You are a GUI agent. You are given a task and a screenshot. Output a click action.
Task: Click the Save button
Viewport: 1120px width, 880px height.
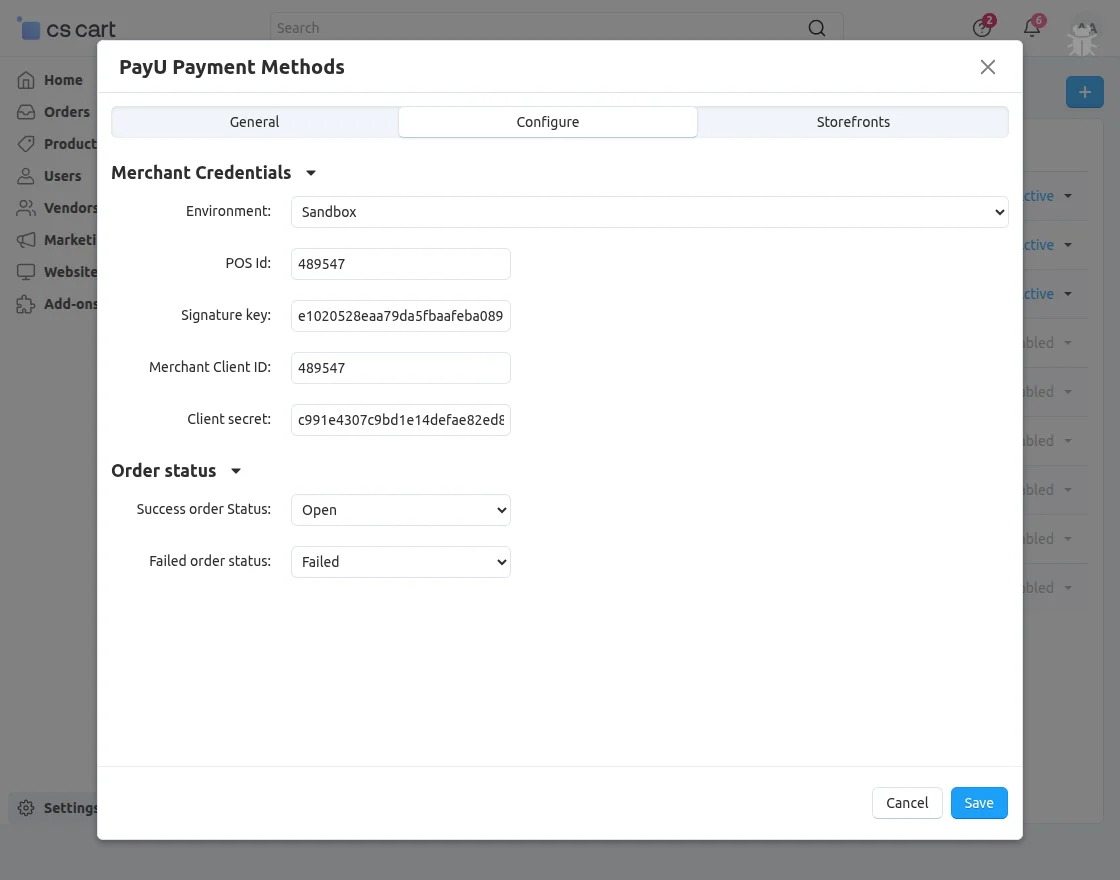(979, 803)
